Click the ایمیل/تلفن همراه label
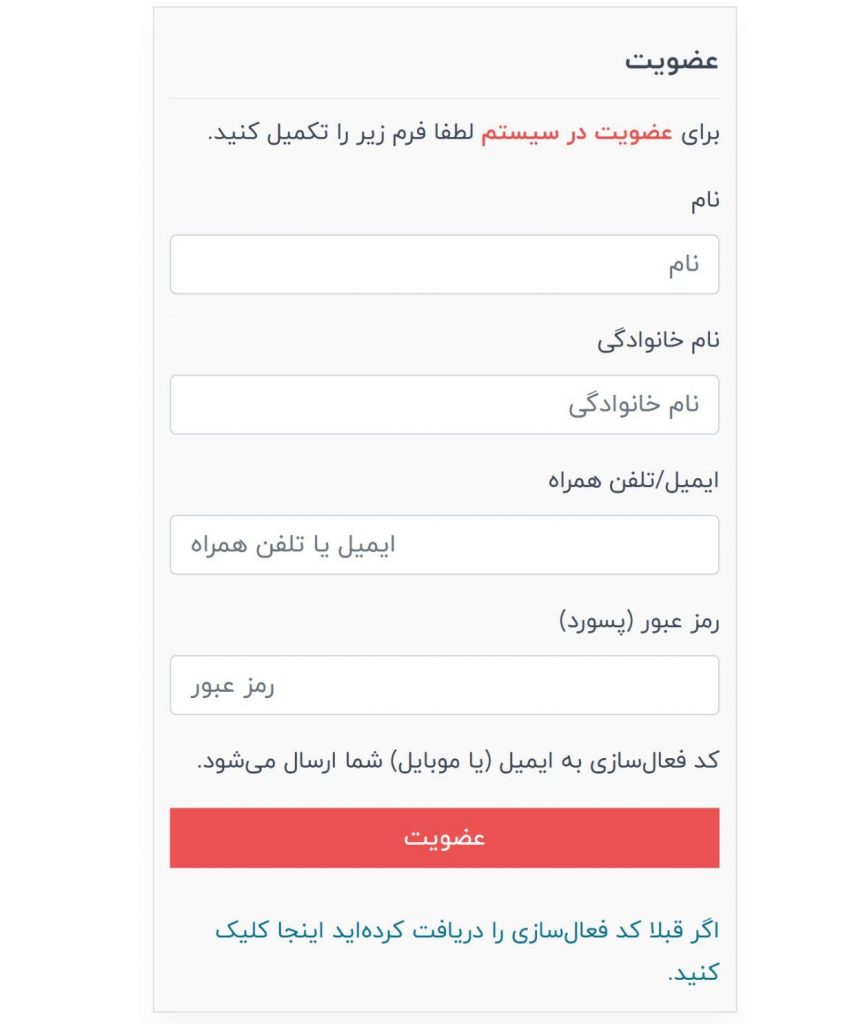The width and height of the screenshot is (854, 1024). (633, 481)
